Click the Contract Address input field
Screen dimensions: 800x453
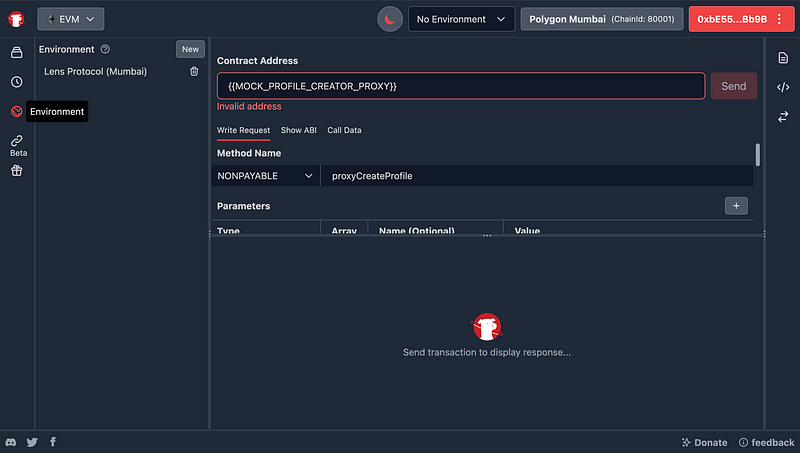[x=460, y=86]
